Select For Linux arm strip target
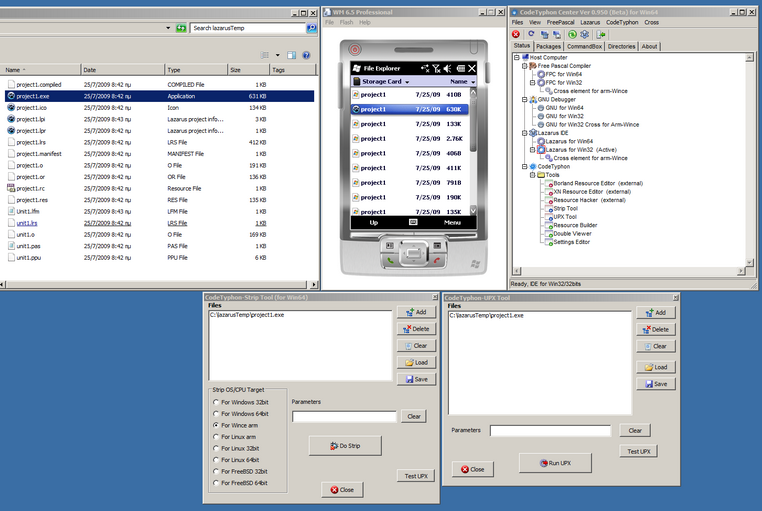The image size is (762, 511). coord(216,437)
